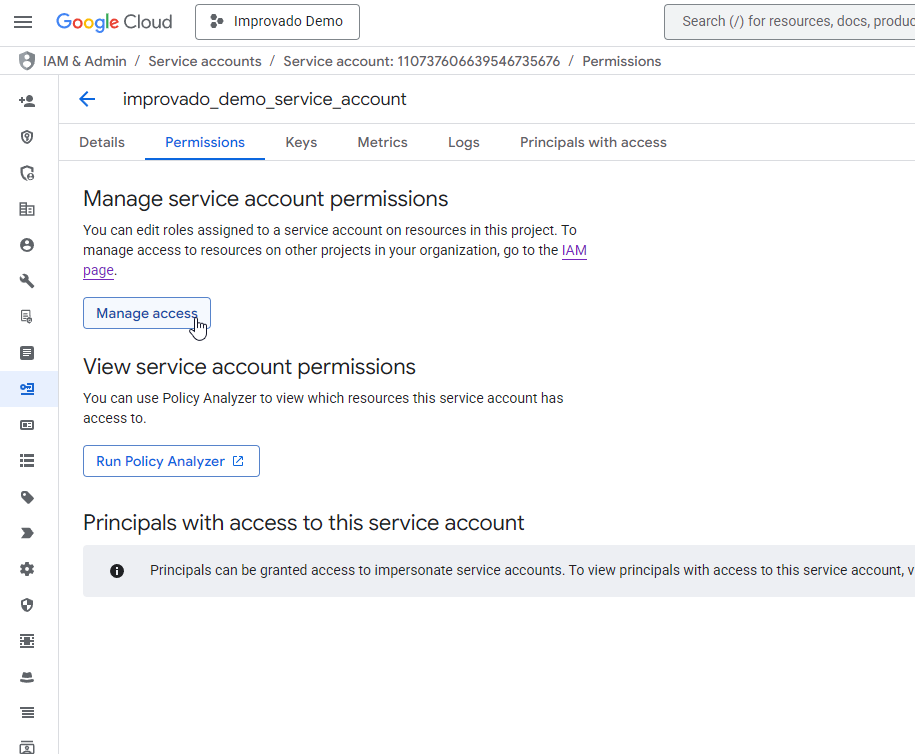Focus the search resources input field

coord(790,22)
